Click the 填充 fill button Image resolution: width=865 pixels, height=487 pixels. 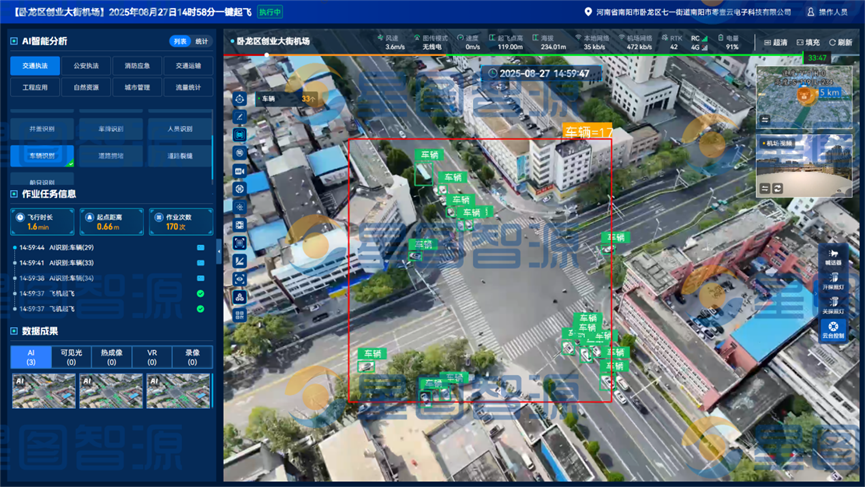click(808, 42)
